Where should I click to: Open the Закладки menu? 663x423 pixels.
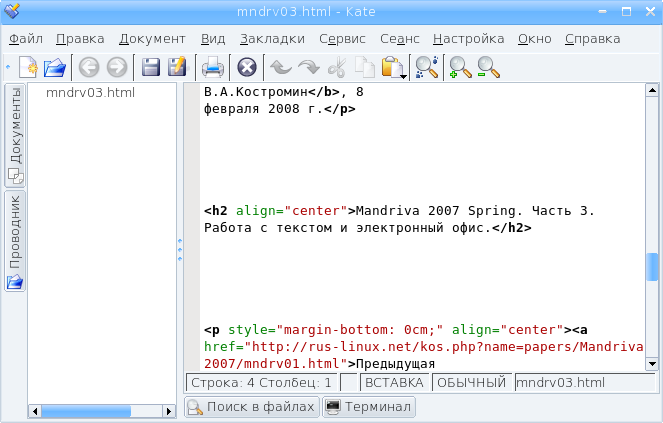(272, 39)
